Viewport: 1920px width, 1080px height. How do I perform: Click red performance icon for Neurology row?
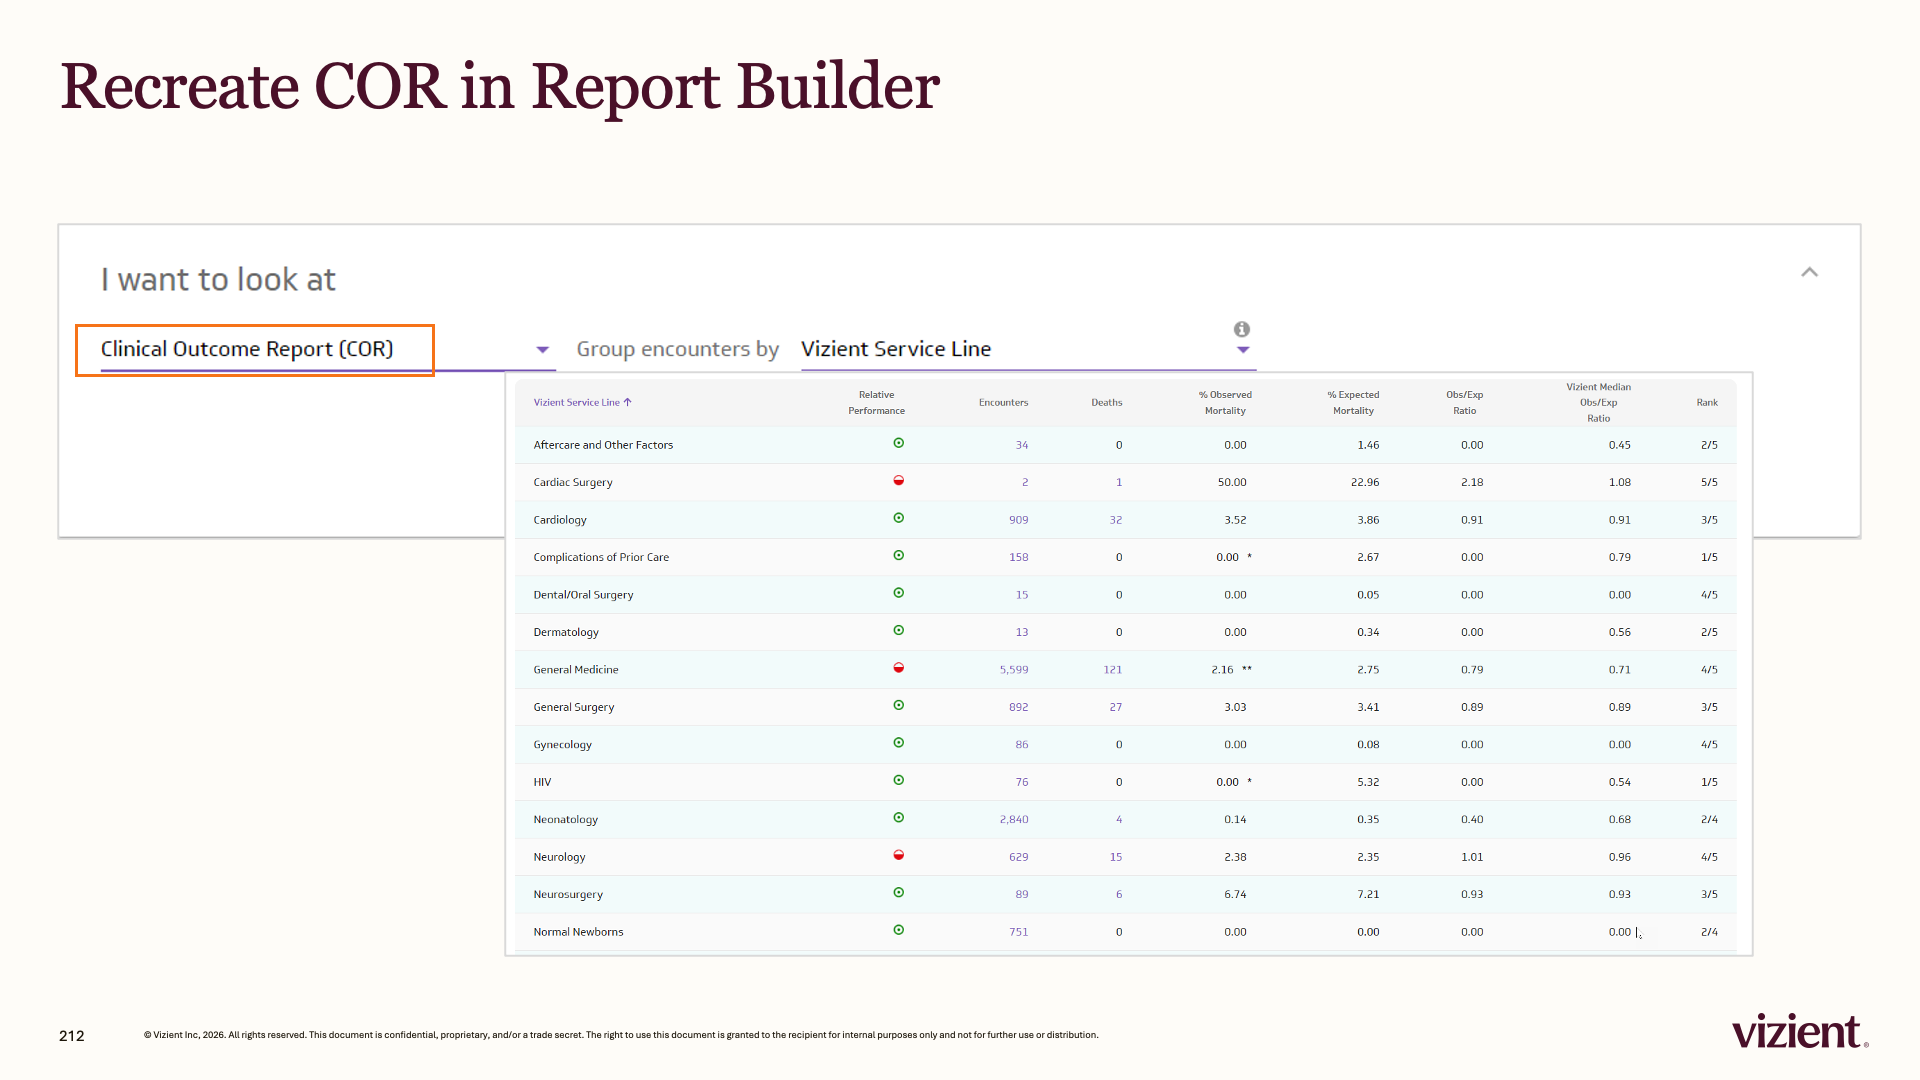[898, 856]
